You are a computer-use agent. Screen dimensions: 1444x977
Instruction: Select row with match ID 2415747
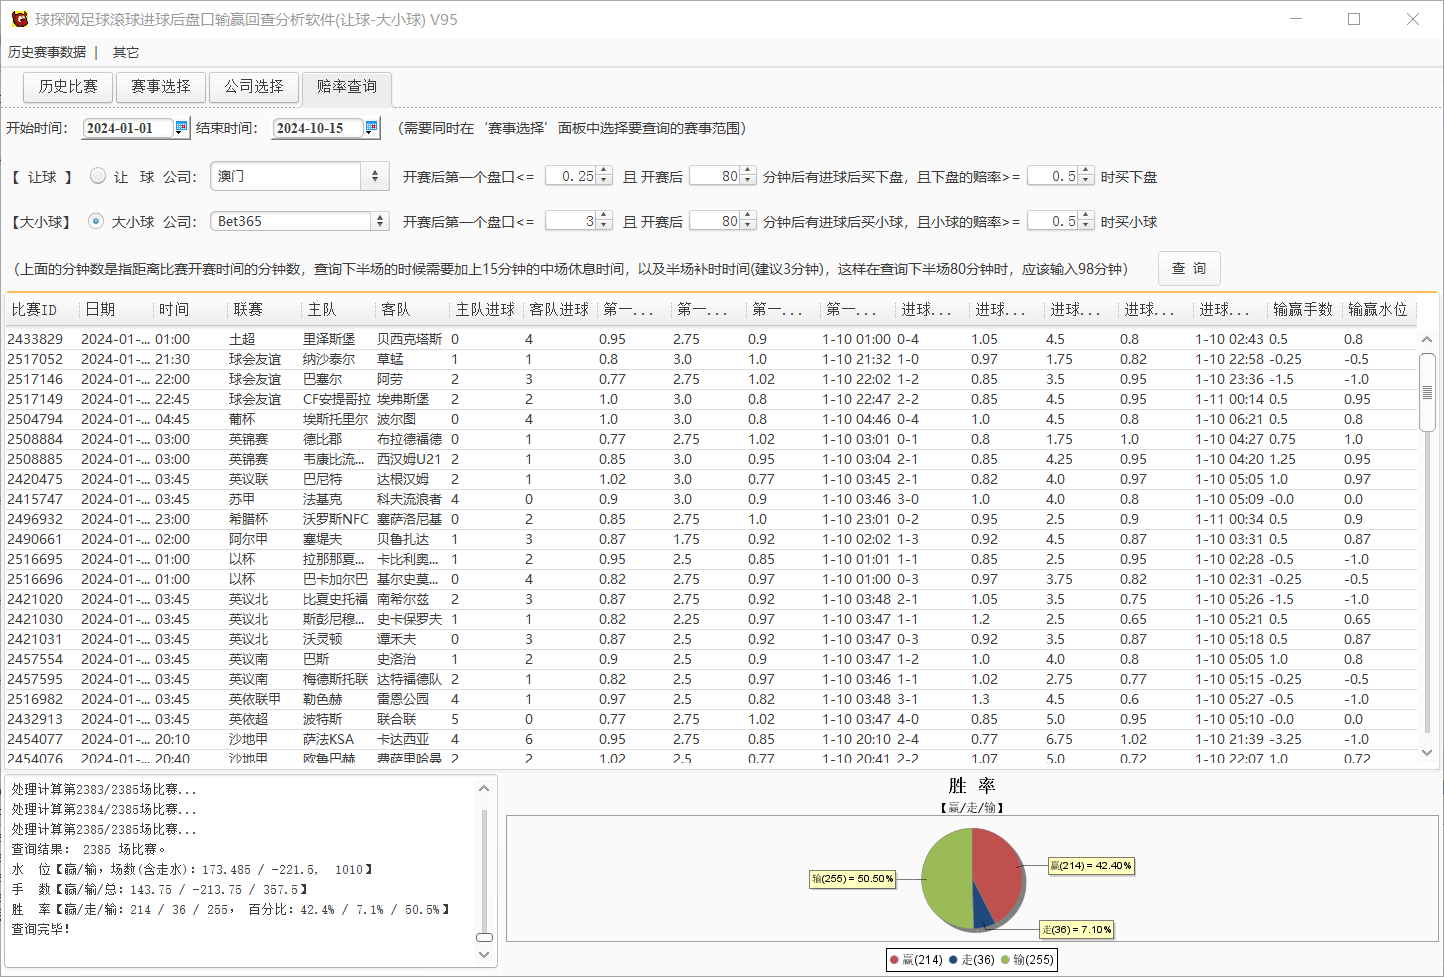pyautogui.click(x=711, y=499)
